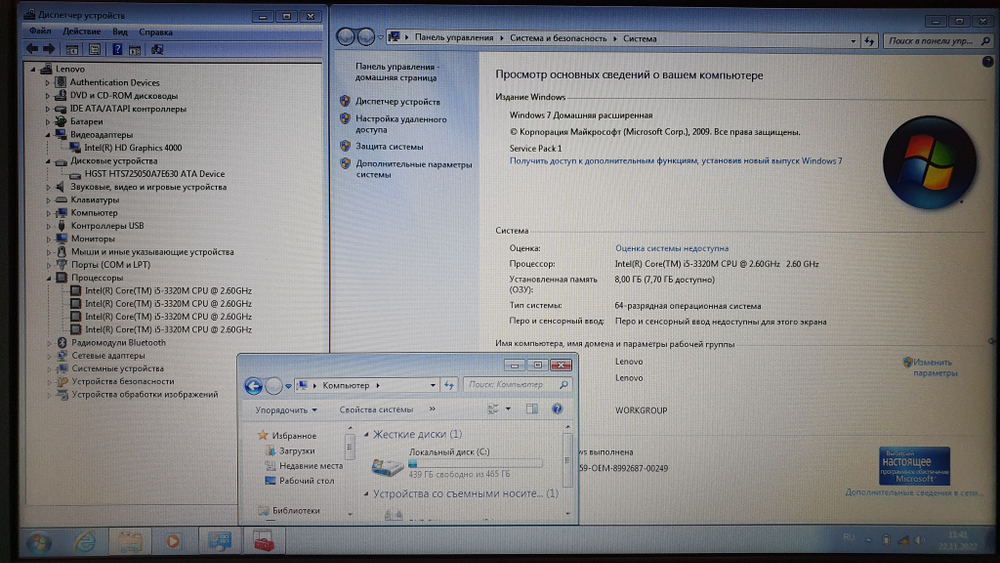Collapse the Lenovo root node
This screenshot has height=563, width=1000.
click(33, 69)
